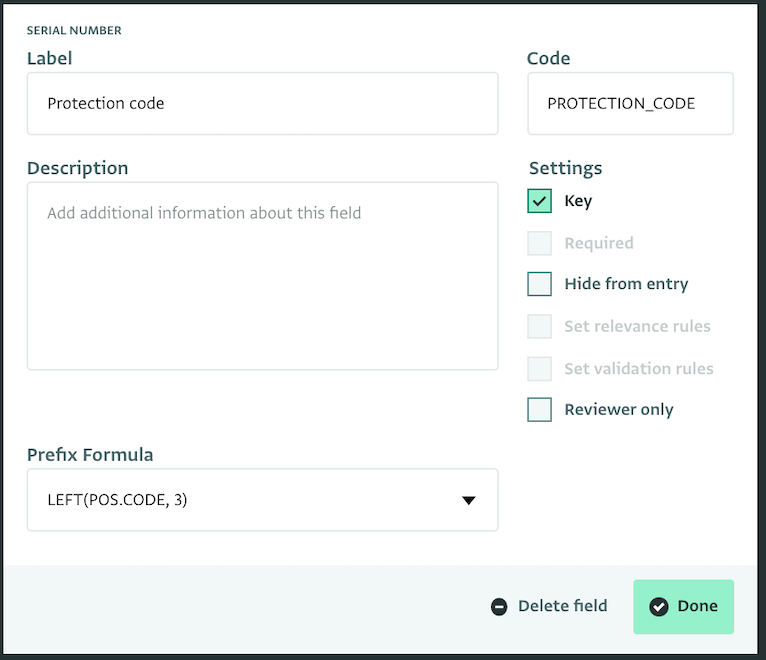This screenshot has height=660, width=766.
Task: Click the Description label text
Action: pos(78,168)
